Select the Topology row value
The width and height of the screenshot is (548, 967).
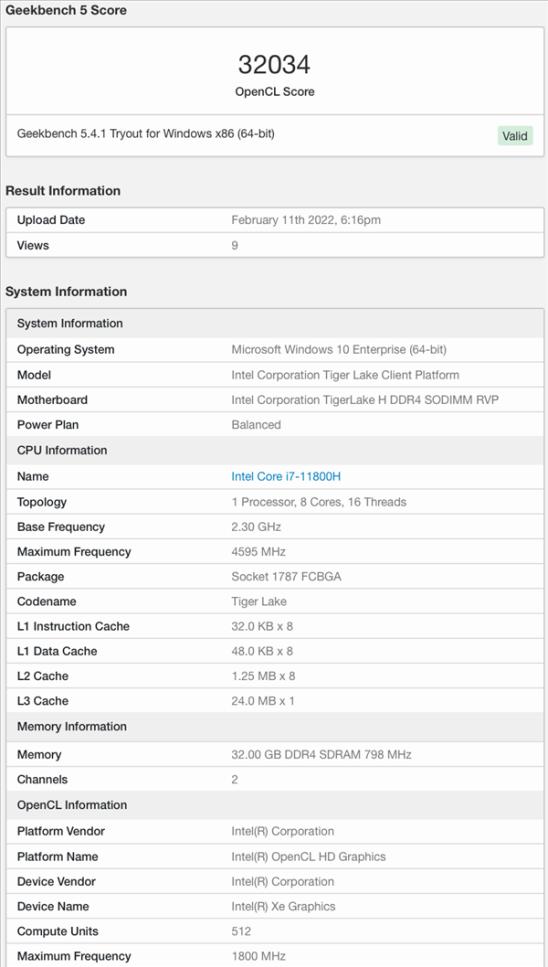point(319,501)
